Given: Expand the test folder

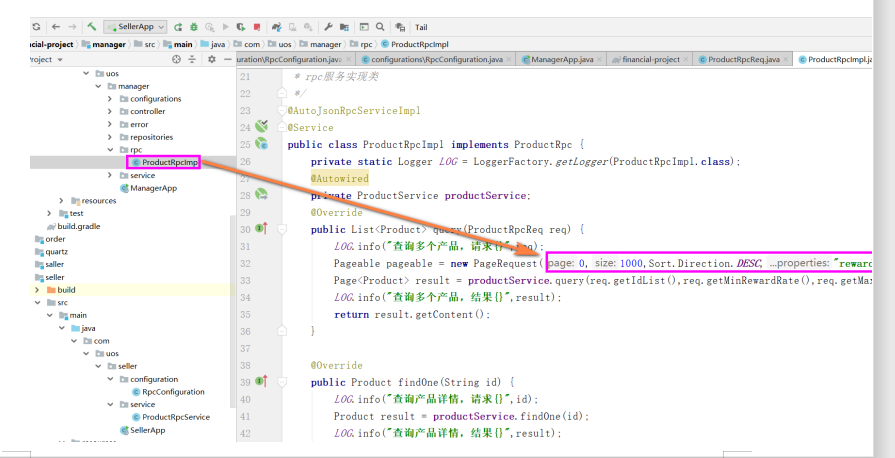Looking at the screenshot, I should click(x=50, y=214).
